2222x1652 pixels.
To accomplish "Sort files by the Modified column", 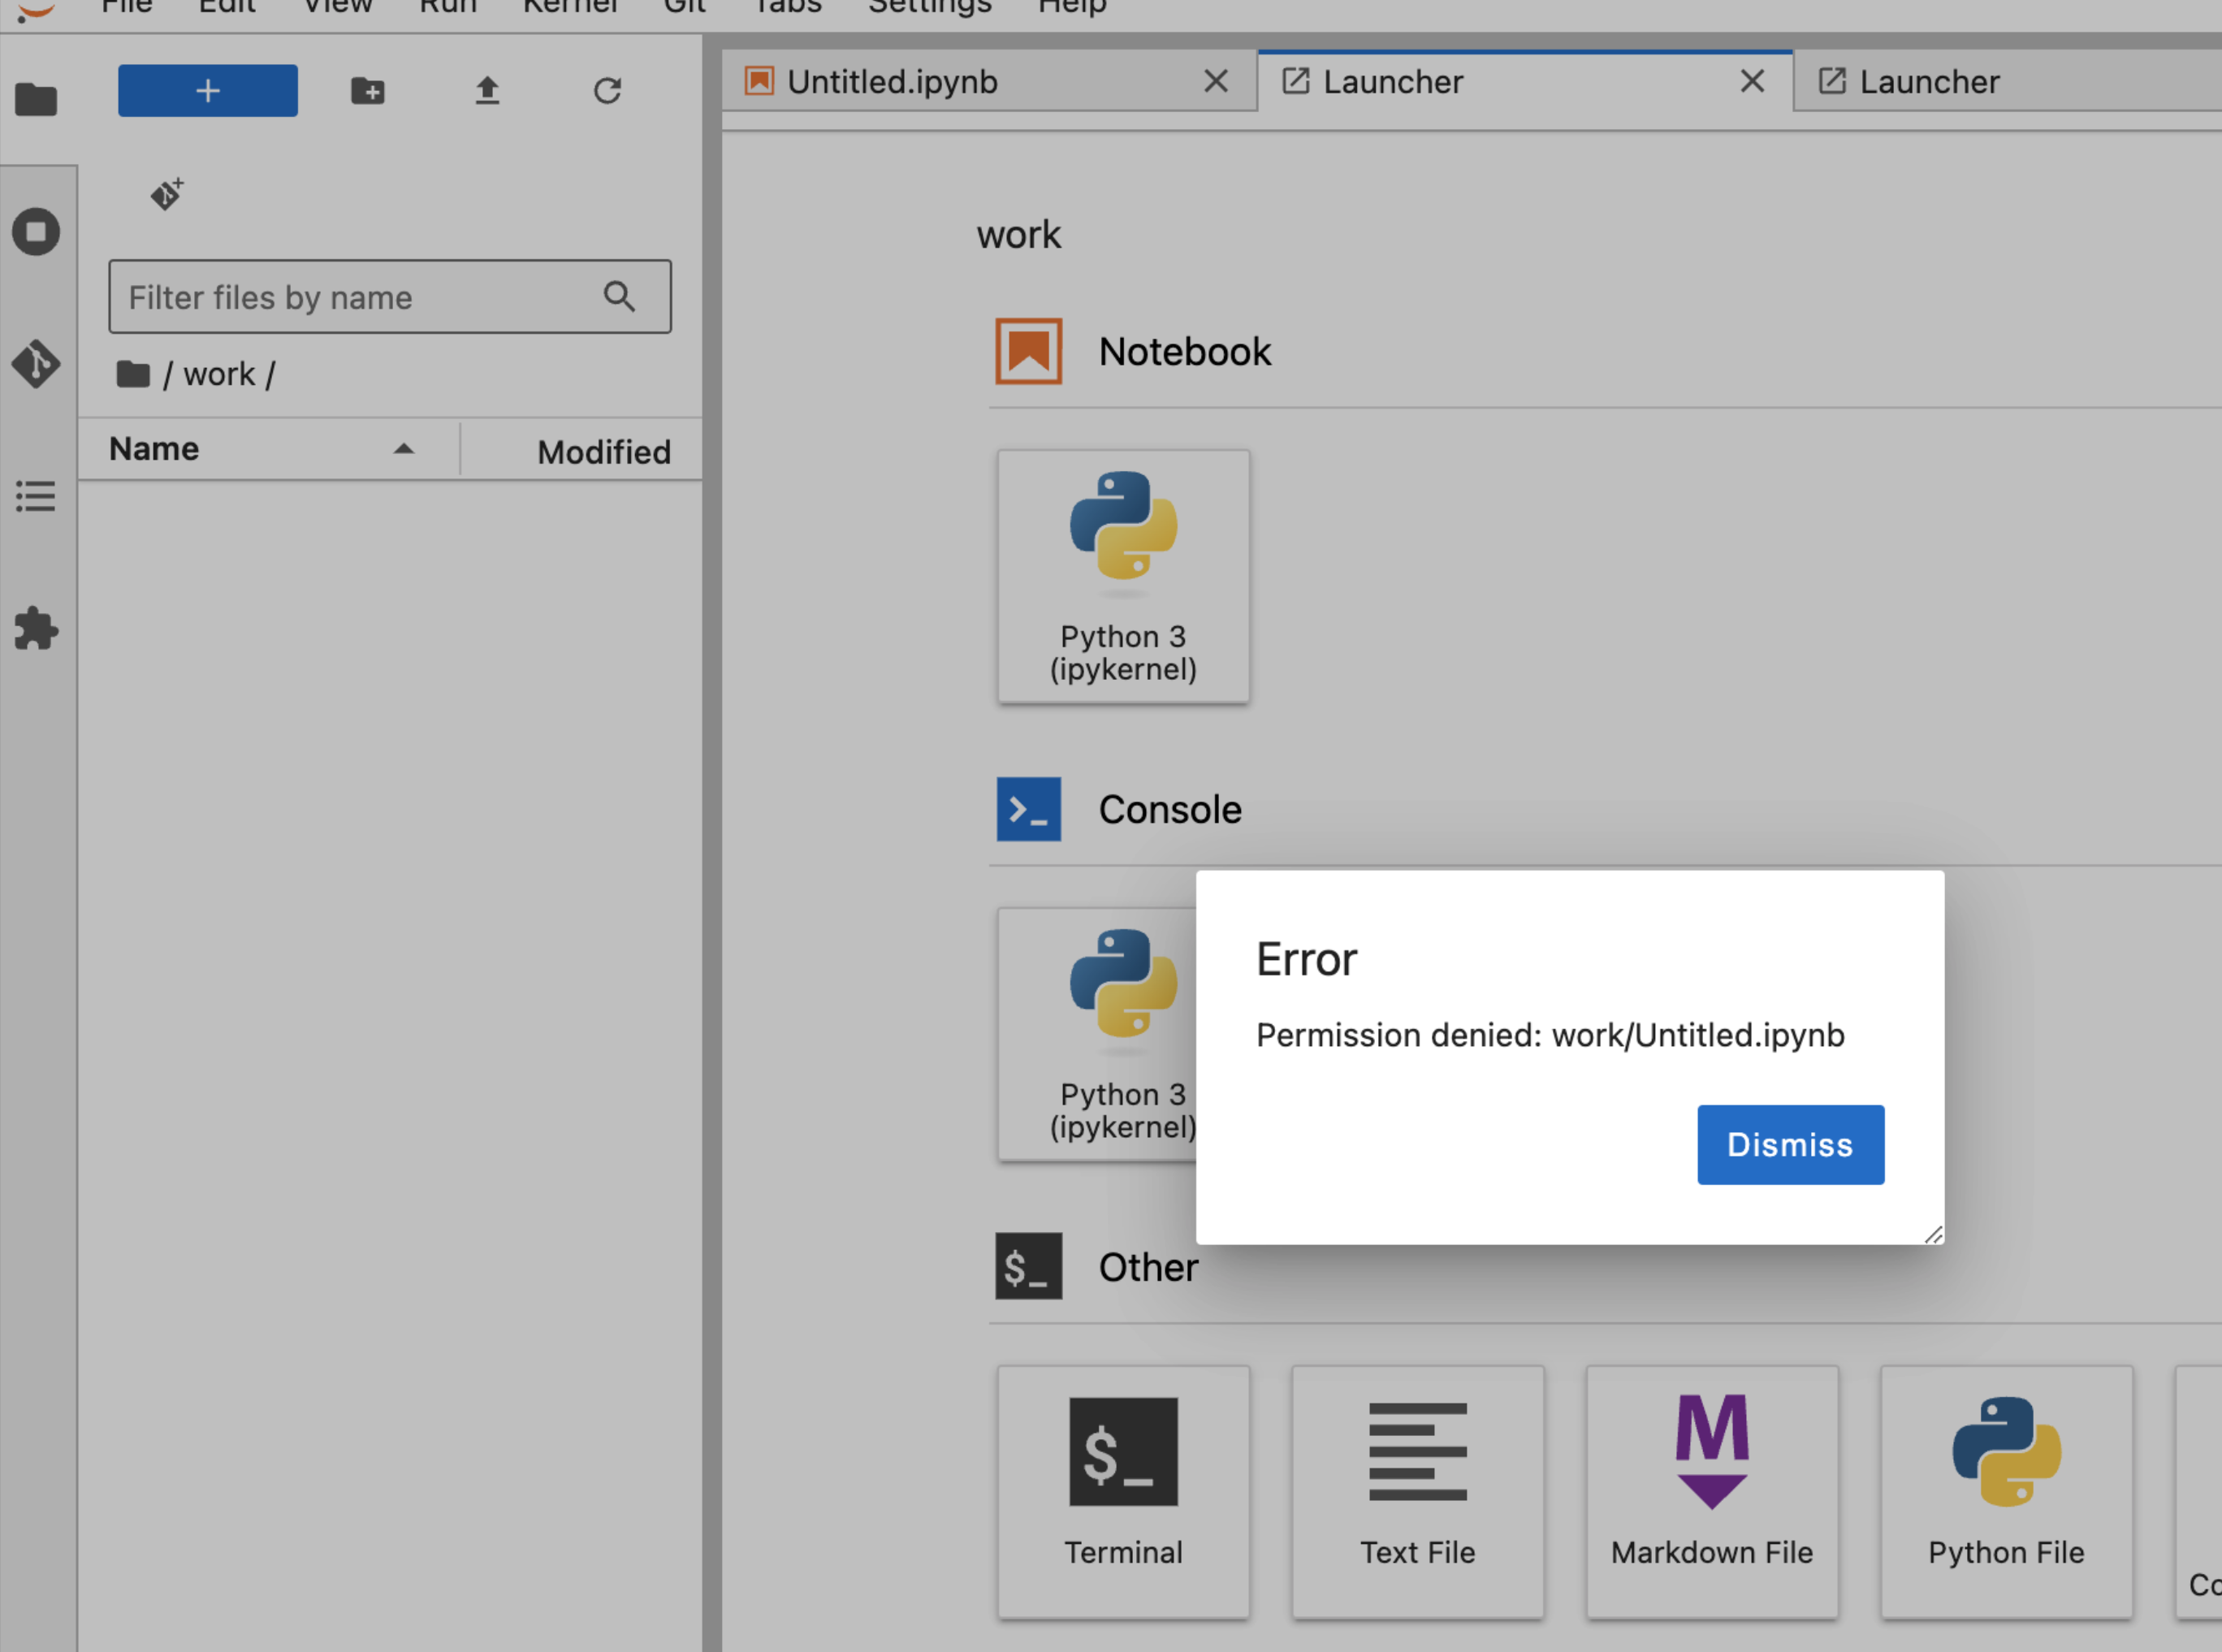I will tap(603, 452).
